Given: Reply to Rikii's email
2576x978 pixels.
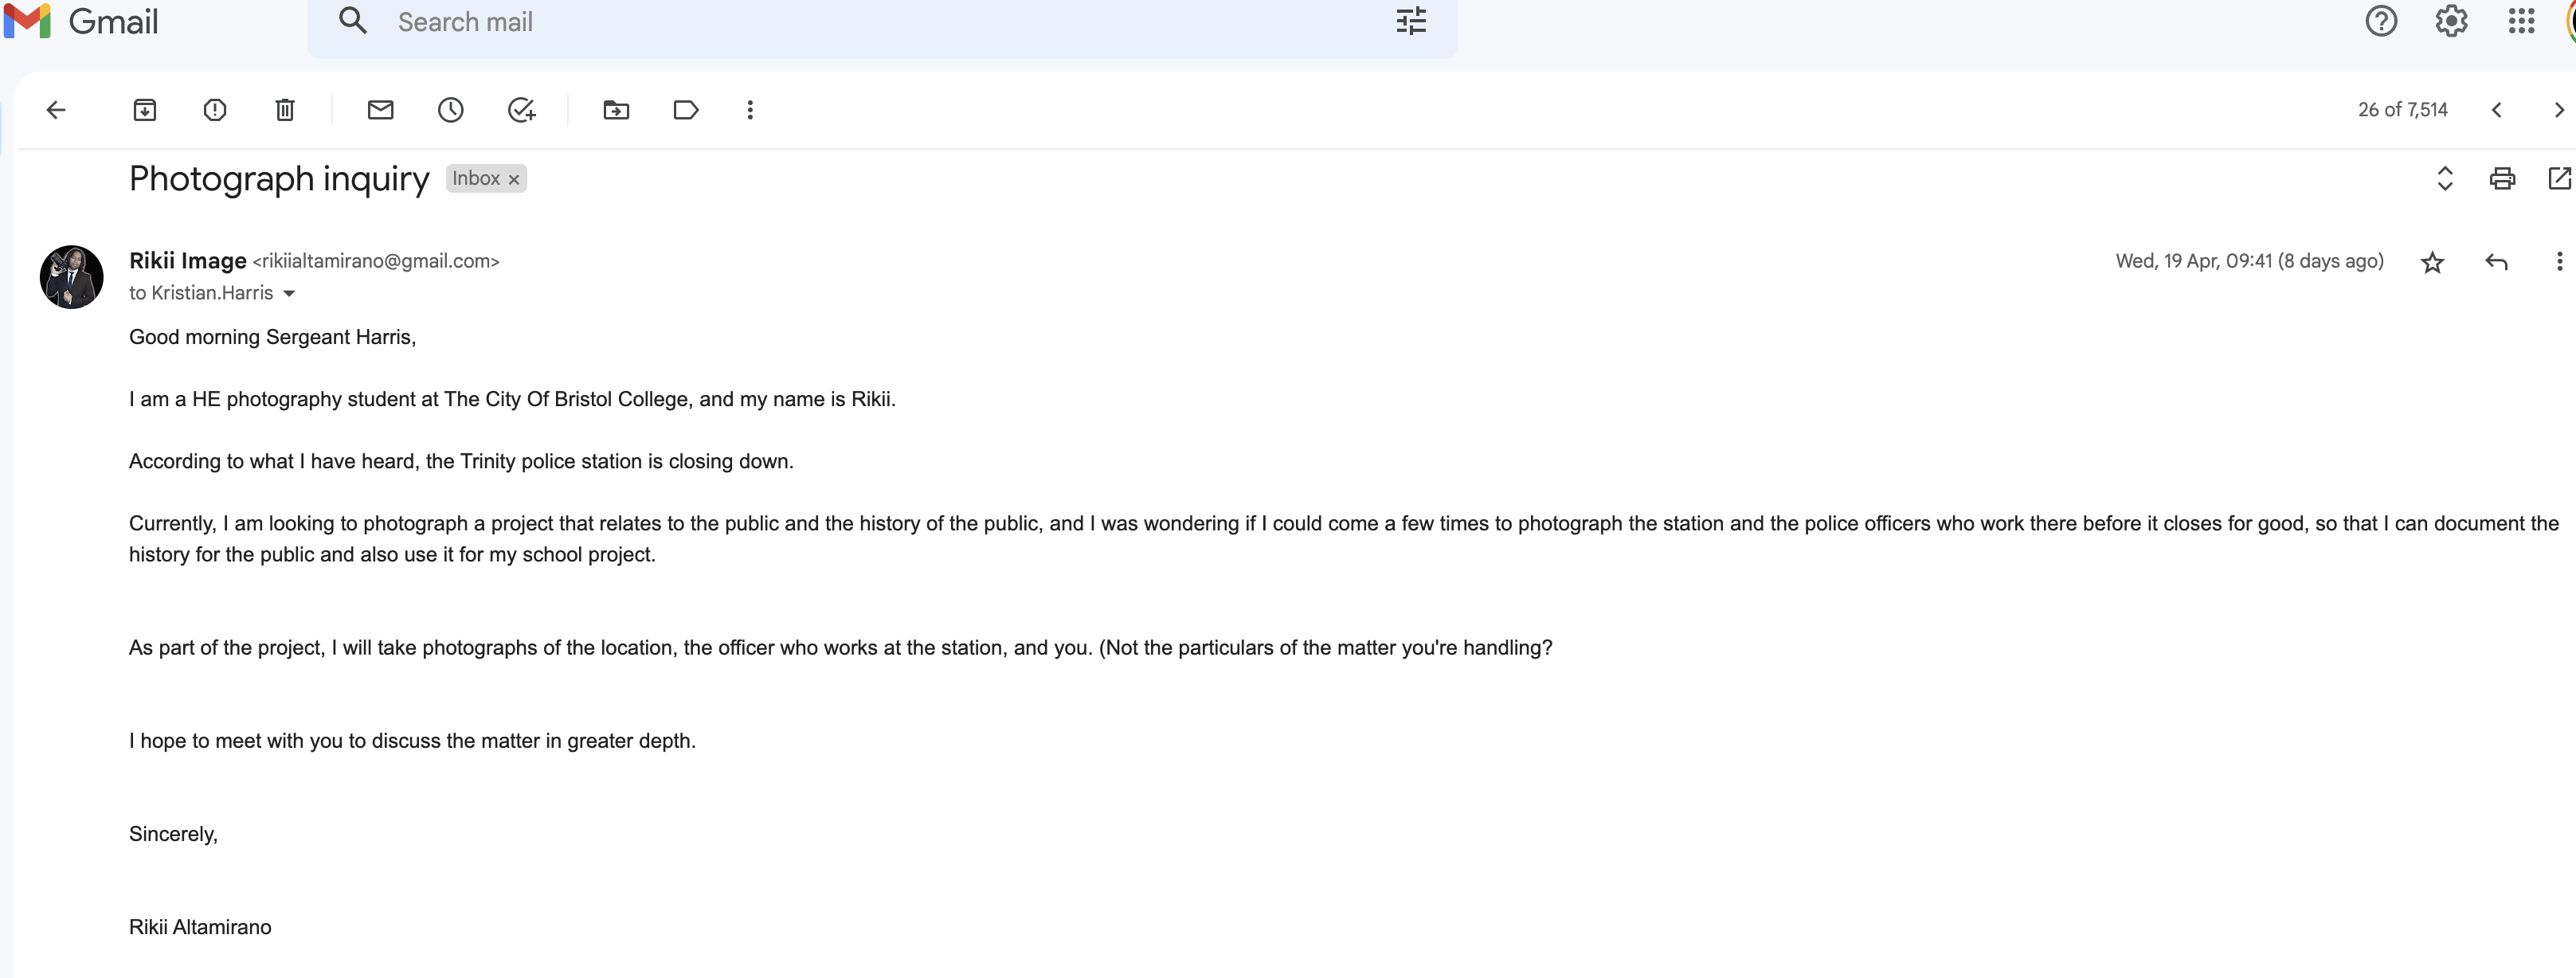Looking at the screenshot, I should point(2496,262).
